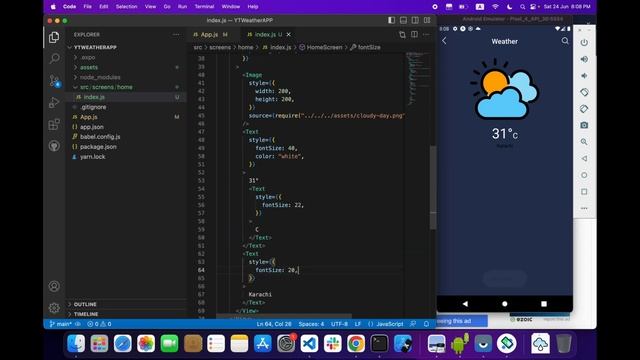Open emulator extended controls ellipsis
The height and width of the screenshot is (360, 640).
coord(584,208)
